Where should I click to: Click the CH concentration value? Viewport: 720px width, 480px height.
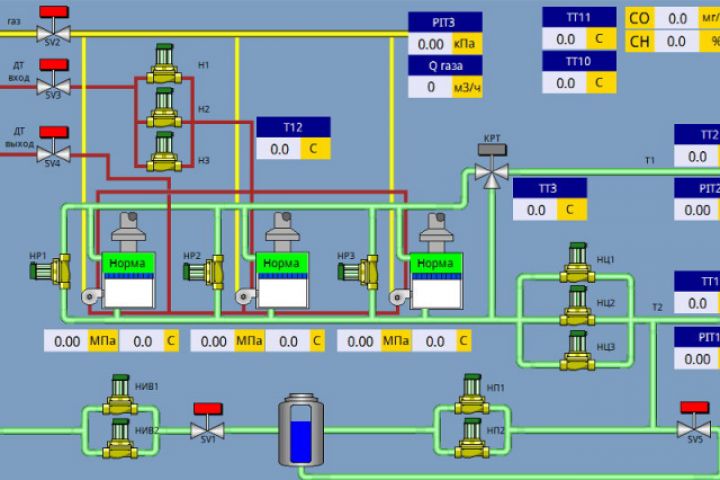point(677,41)
